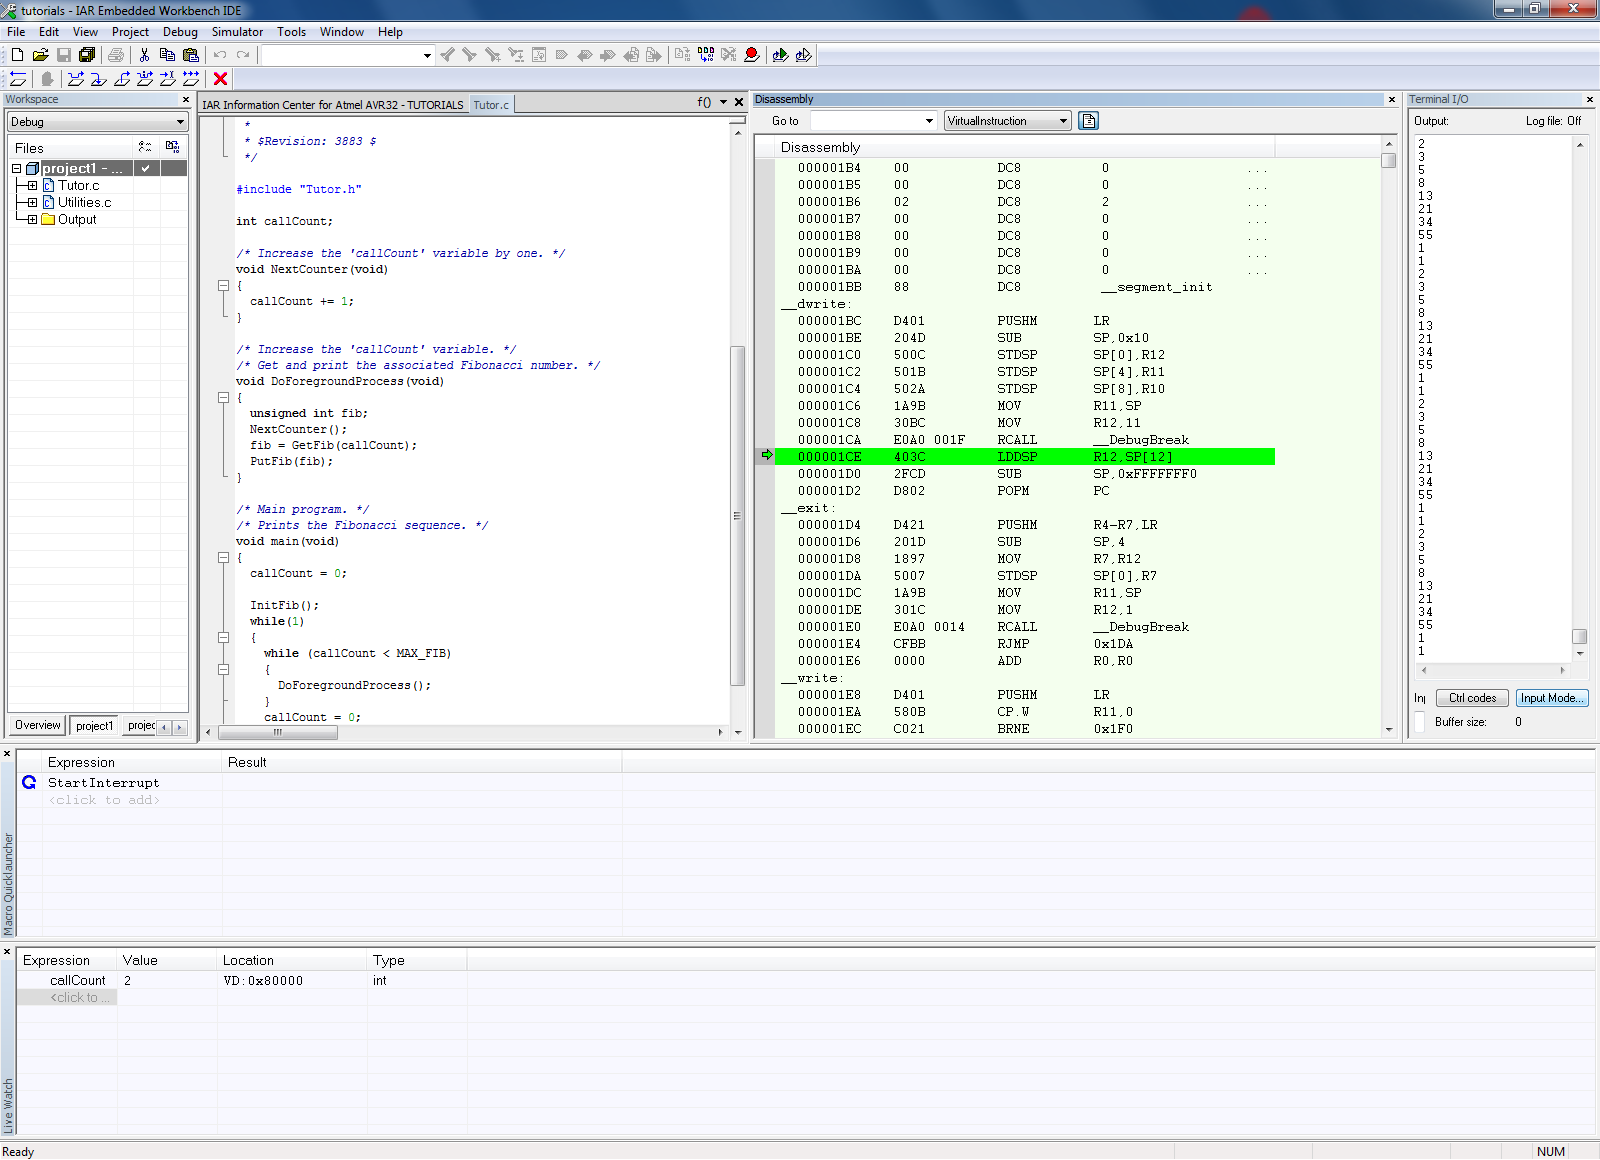Click the Toggle Breakpoint red dot icon
This screenshot has width=1600, height=1160.
click(x=752, y=55)
